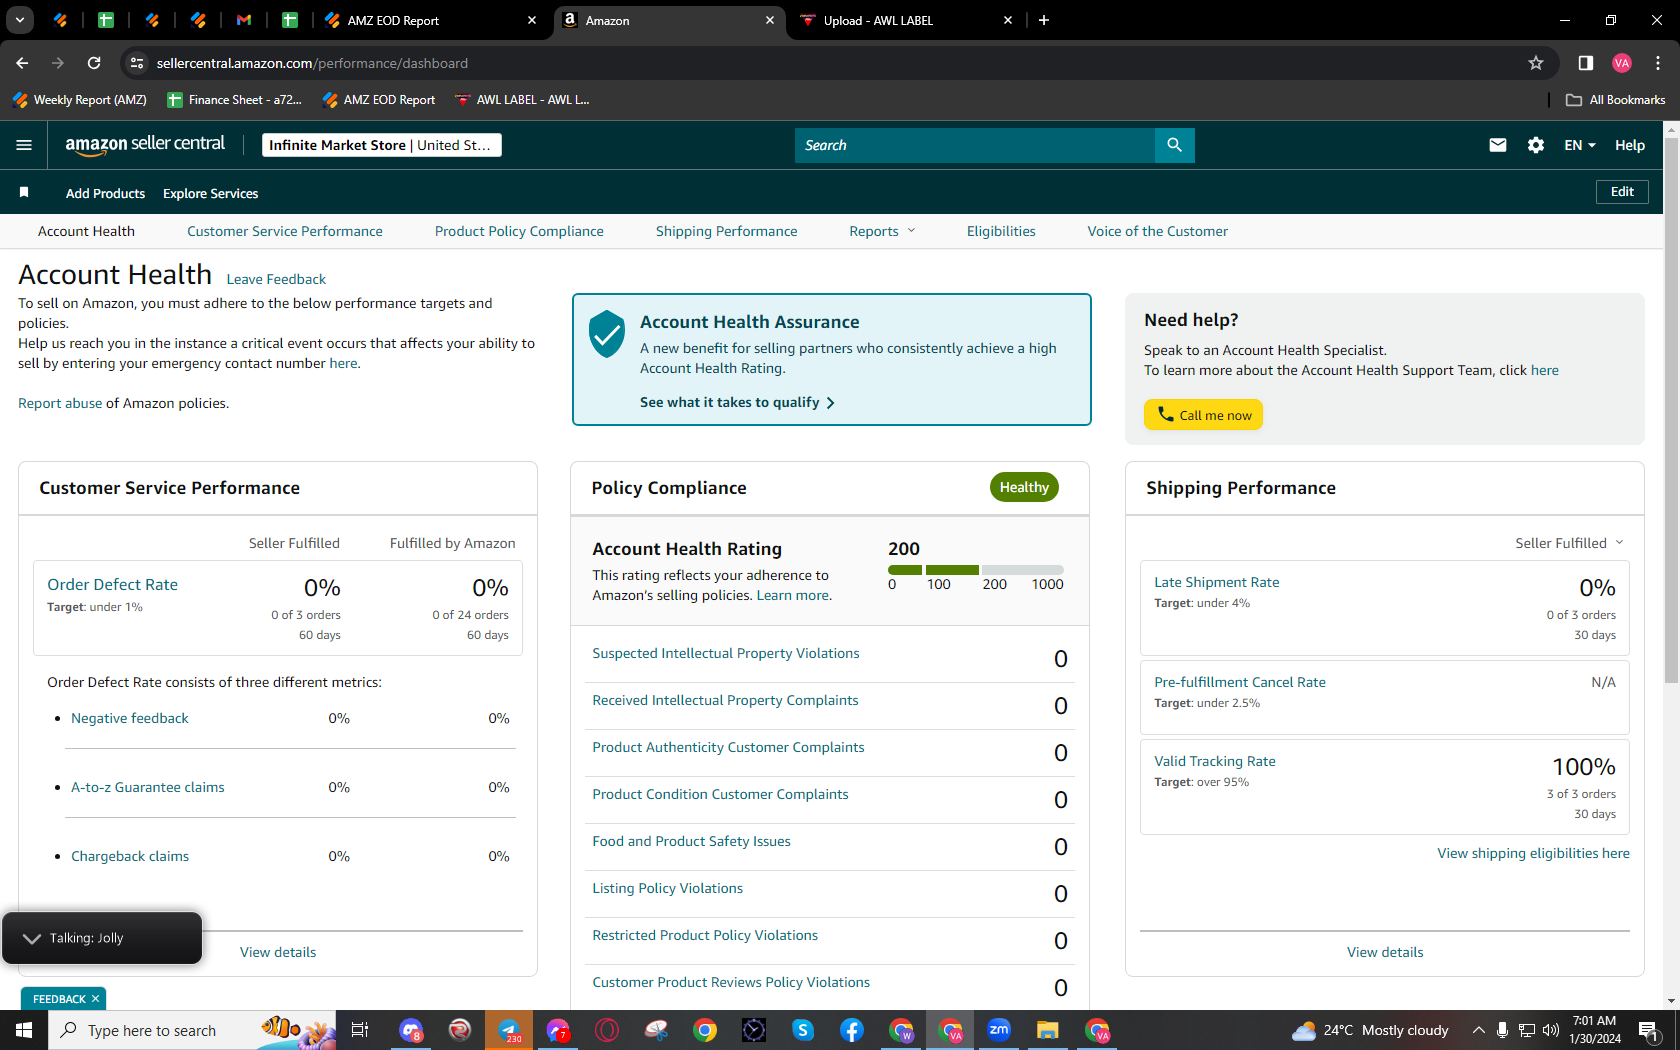Open Facebook from the taskbar
The width and height of the screenshot is (1680, 1050).
852,1030
